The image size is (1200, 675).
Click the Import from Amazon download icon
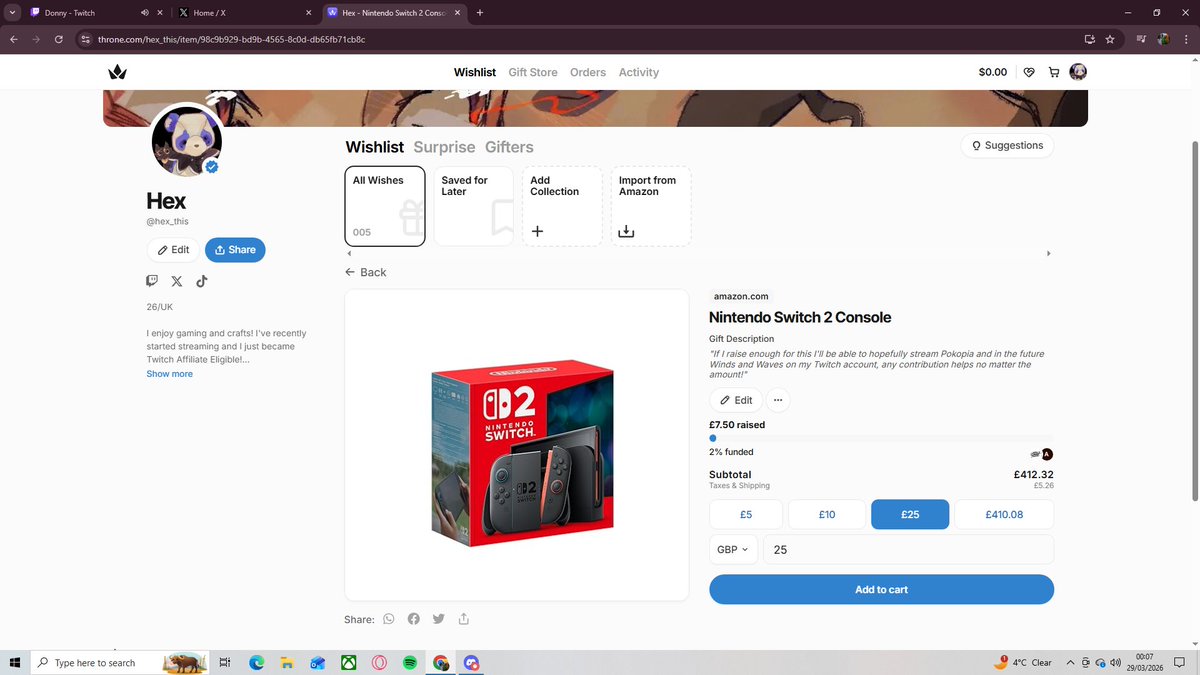click(x=626, y=231)
